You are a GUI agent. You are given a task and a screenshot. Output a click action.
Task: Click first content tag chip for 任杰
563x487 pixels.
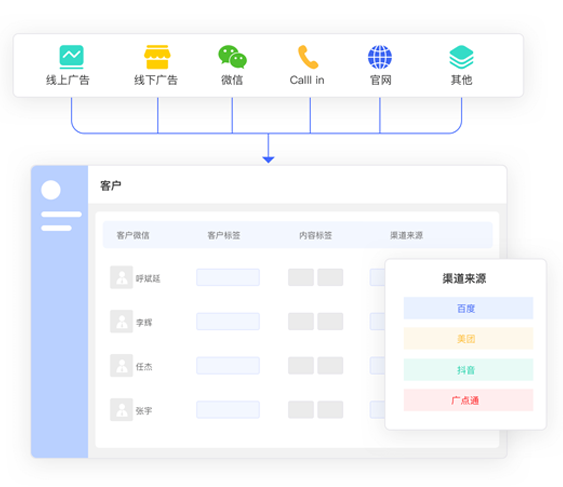(301, 366)
